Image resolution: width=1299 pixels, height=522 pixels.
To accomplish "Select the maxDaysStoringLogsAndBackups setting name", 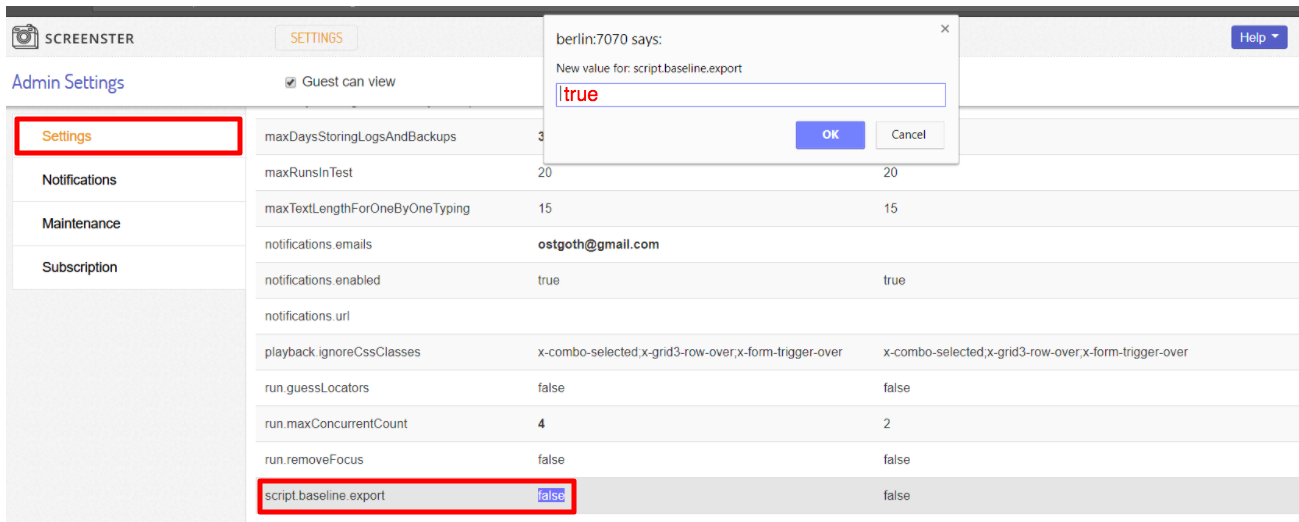I will [x=360, y=136].
